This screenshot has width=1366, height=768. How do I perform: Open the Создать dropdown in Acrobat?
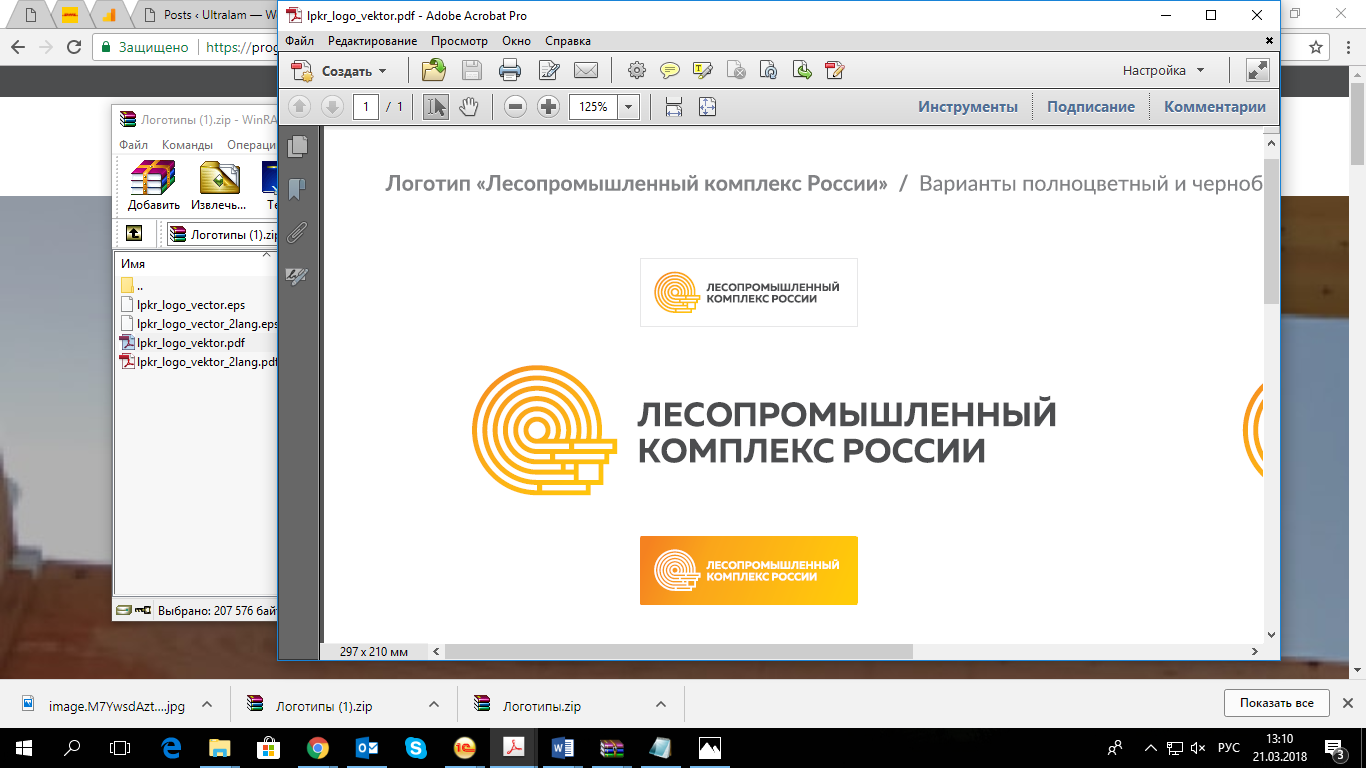coord(339,71)
